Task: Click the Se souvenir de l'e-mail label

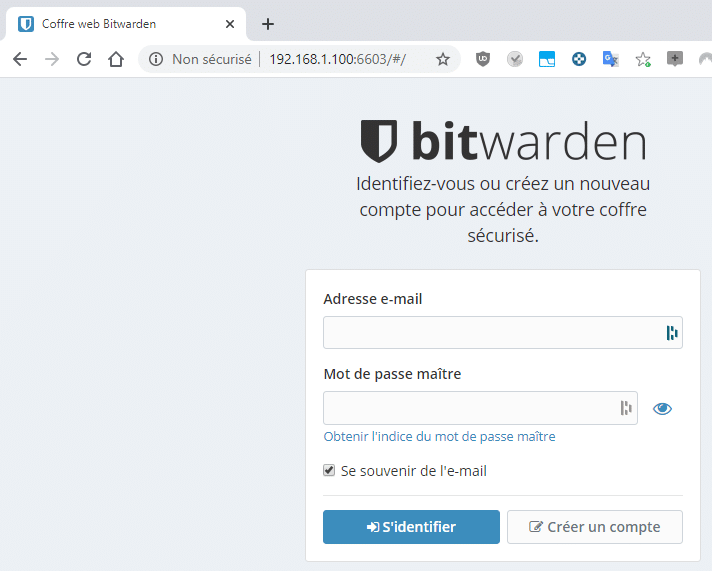Action: (414, 471)
